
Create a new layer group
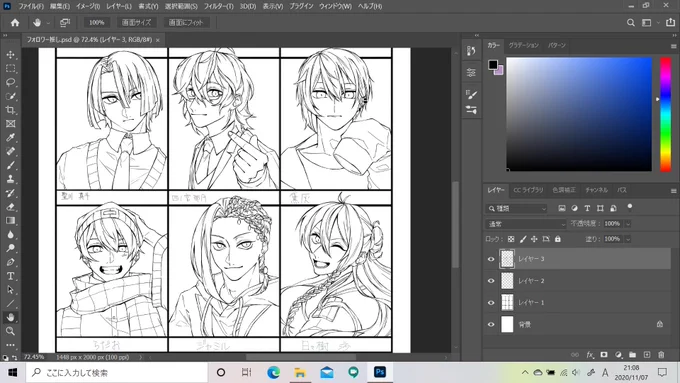coord(632,355)
